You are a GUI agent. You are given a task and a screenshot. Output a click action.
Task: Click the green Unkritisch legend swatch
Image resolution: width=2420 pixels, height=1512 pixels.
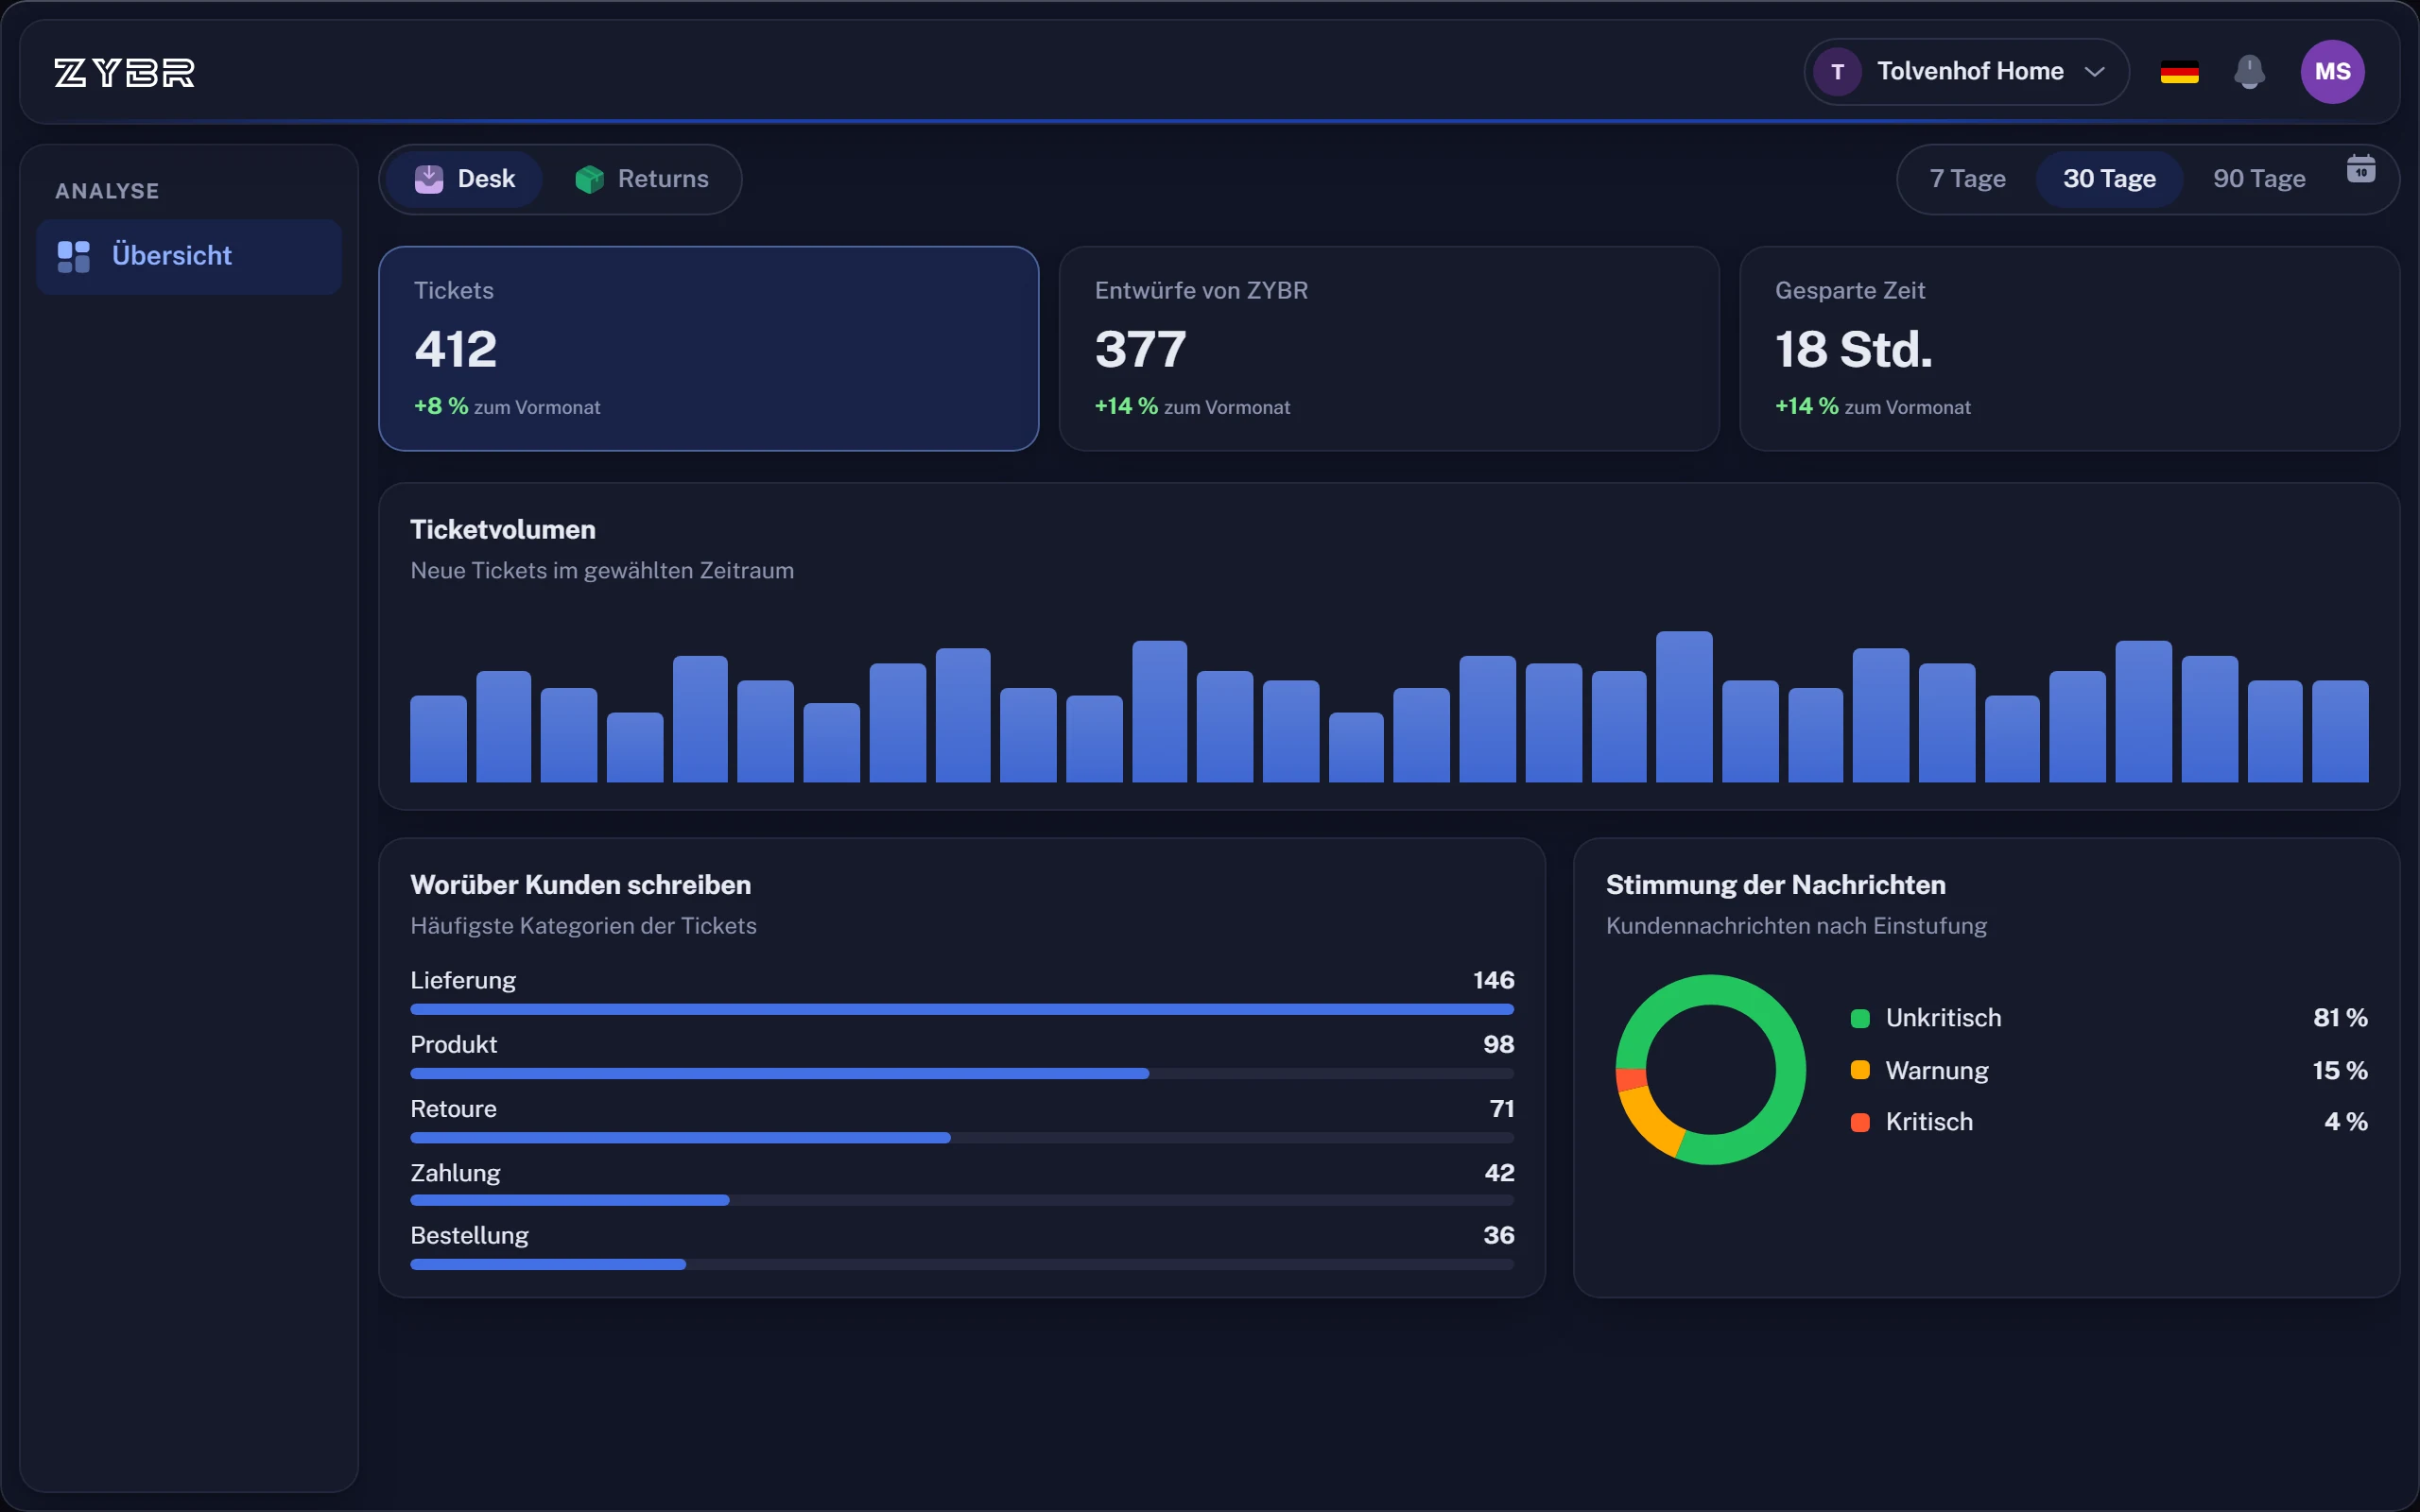click(x=1860, y=1019)
